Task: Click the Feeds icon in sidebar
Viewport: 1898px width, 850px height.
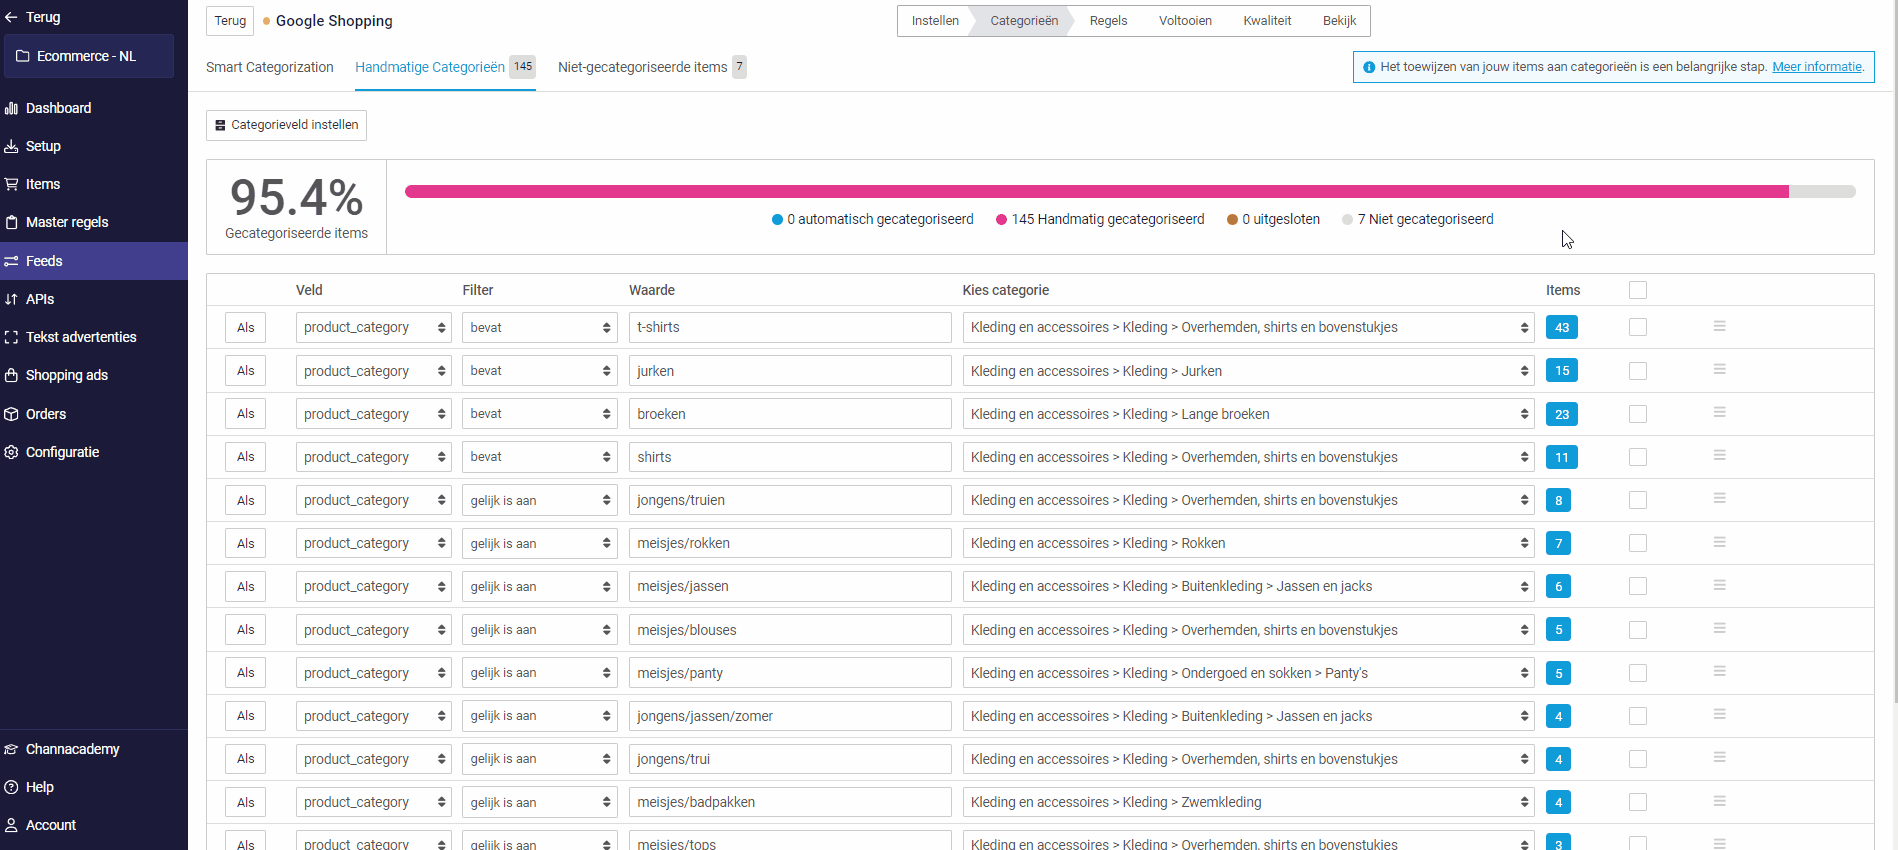Action: coord(12,261)
